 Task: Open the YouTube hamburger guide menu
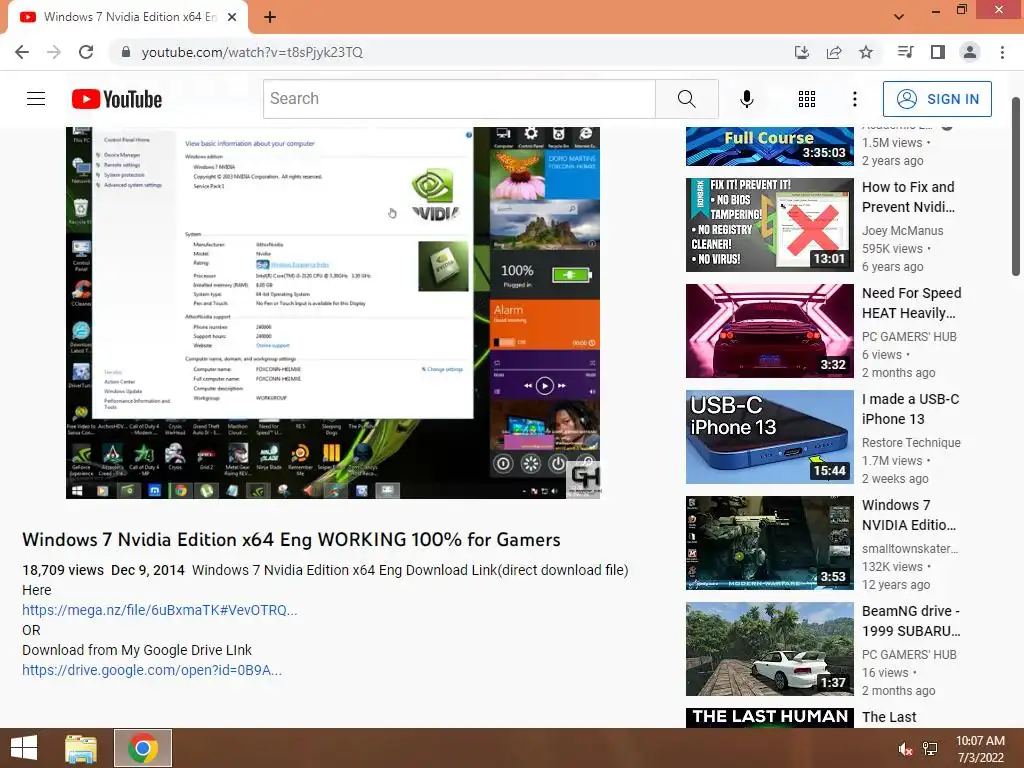tap(36, 99)
